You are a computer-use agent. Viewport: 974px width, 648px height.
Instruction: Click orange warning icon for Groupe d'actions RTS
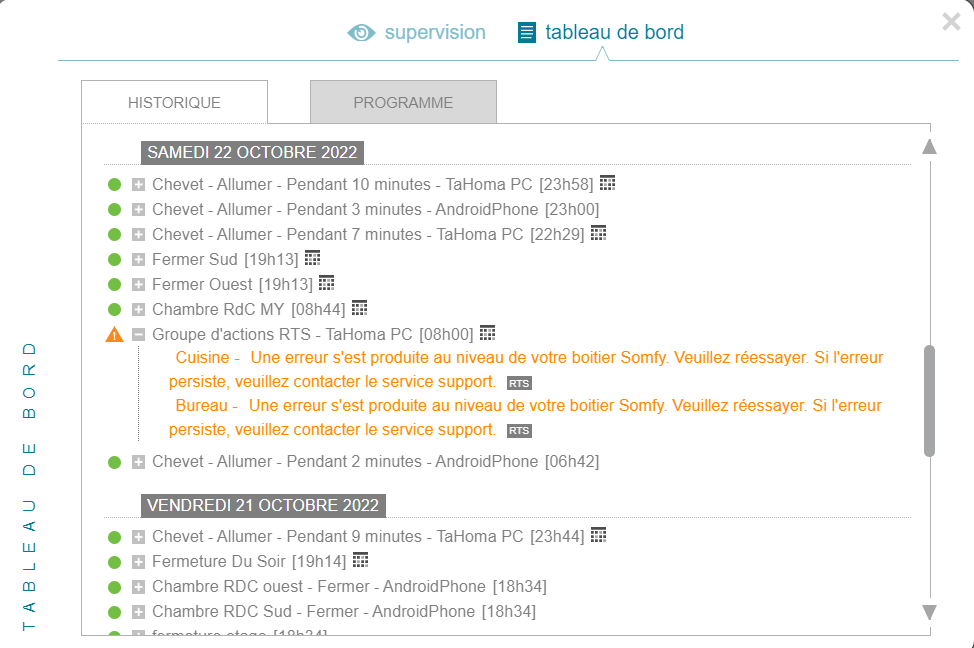(x=114, y=334)
